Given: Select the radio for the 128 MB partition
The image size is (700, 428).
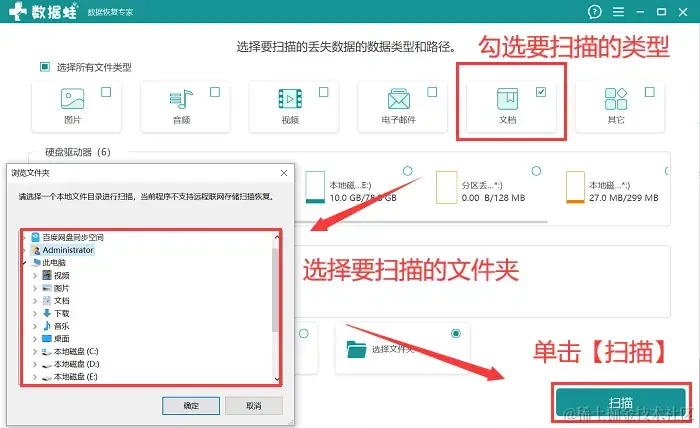Looking at the screenshot, I should point(536,171).
